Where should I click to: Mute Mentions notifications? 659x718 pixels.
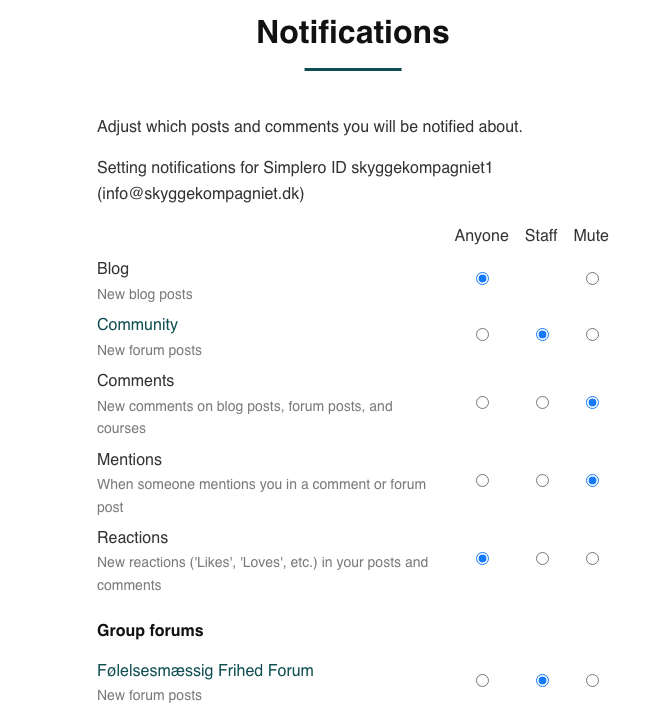(592, 481)
